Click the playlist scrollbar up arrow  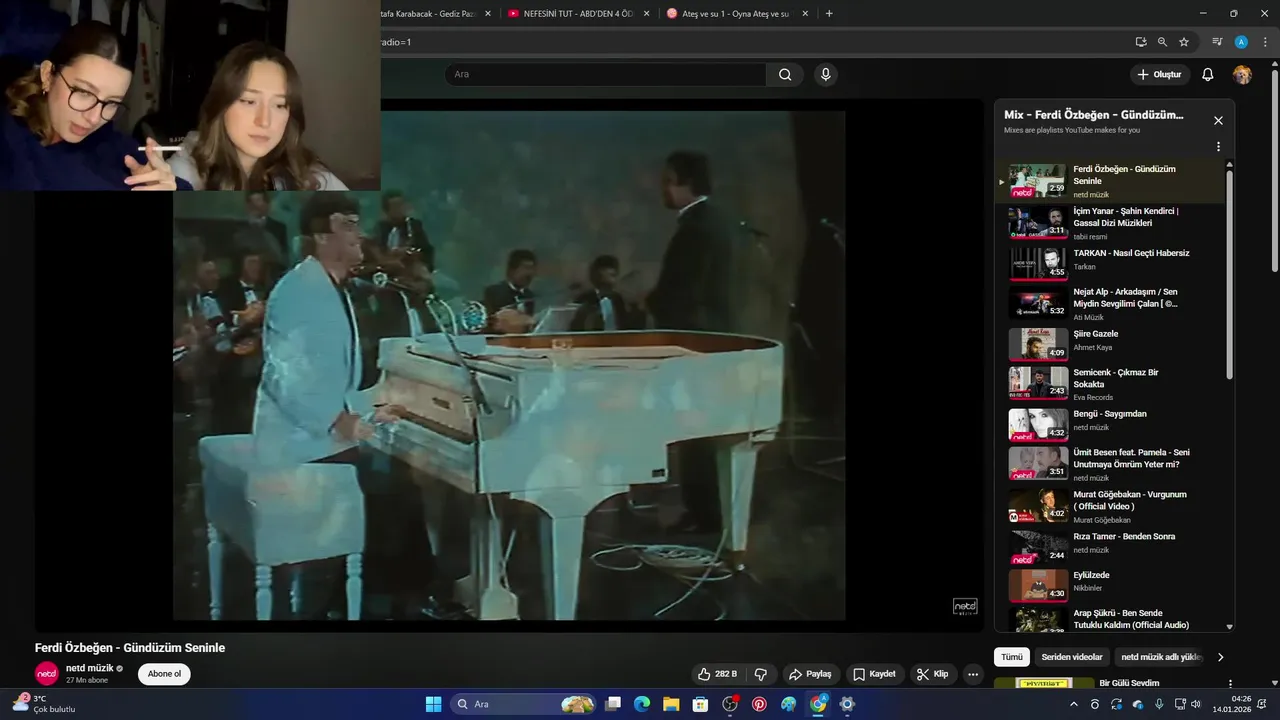(x=1229, y=165)
